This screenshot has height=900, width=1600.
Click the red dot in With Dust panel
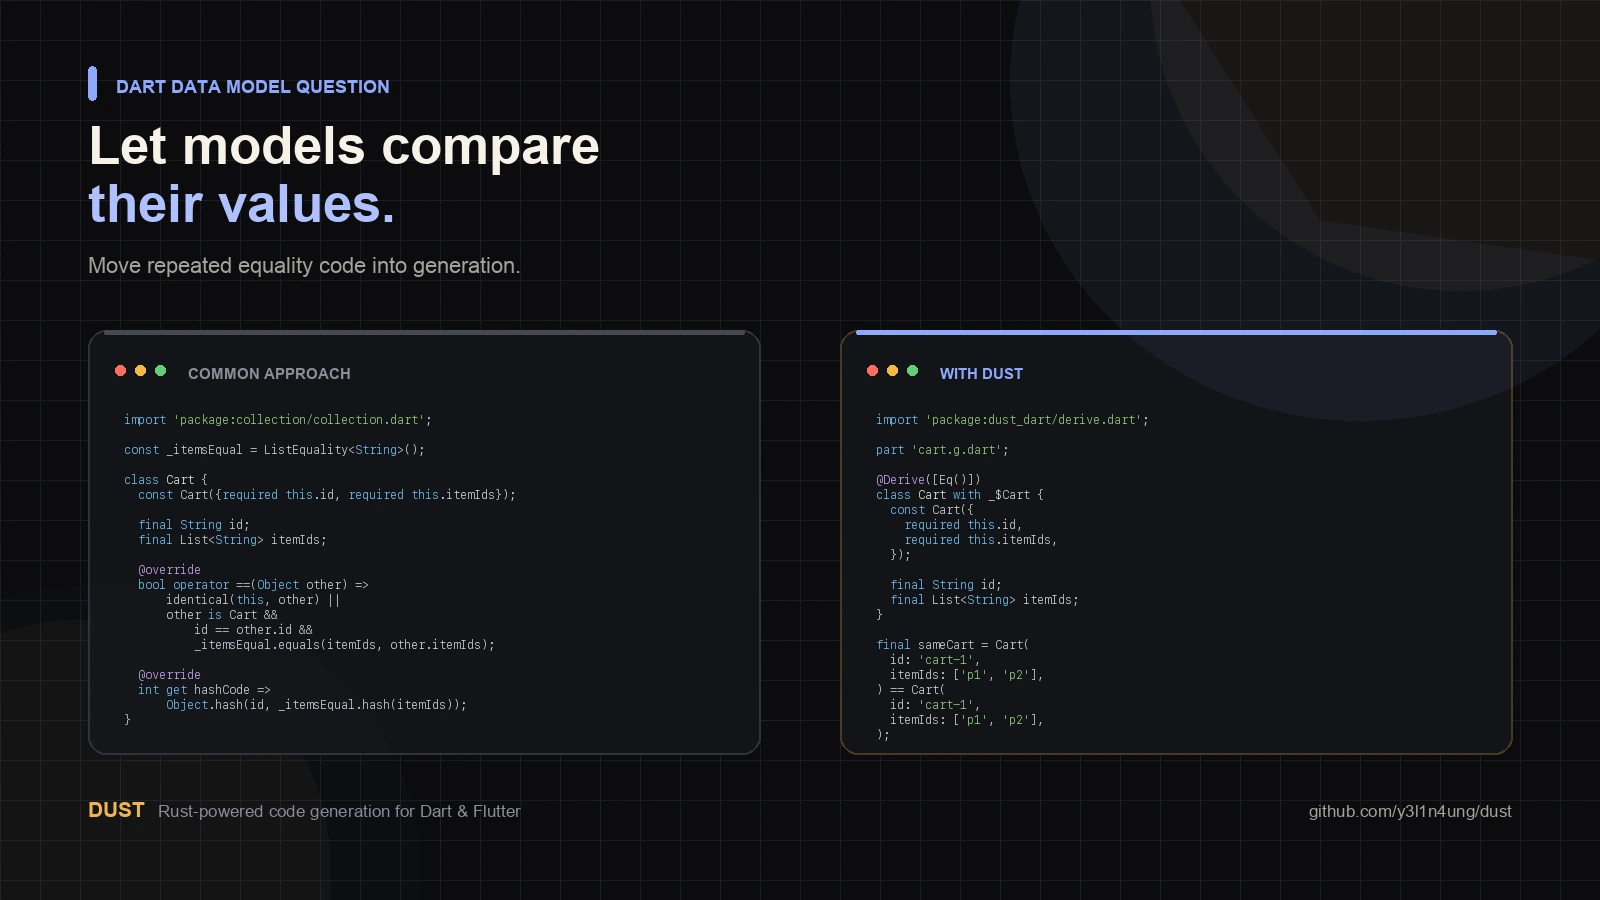click(872, 371)
